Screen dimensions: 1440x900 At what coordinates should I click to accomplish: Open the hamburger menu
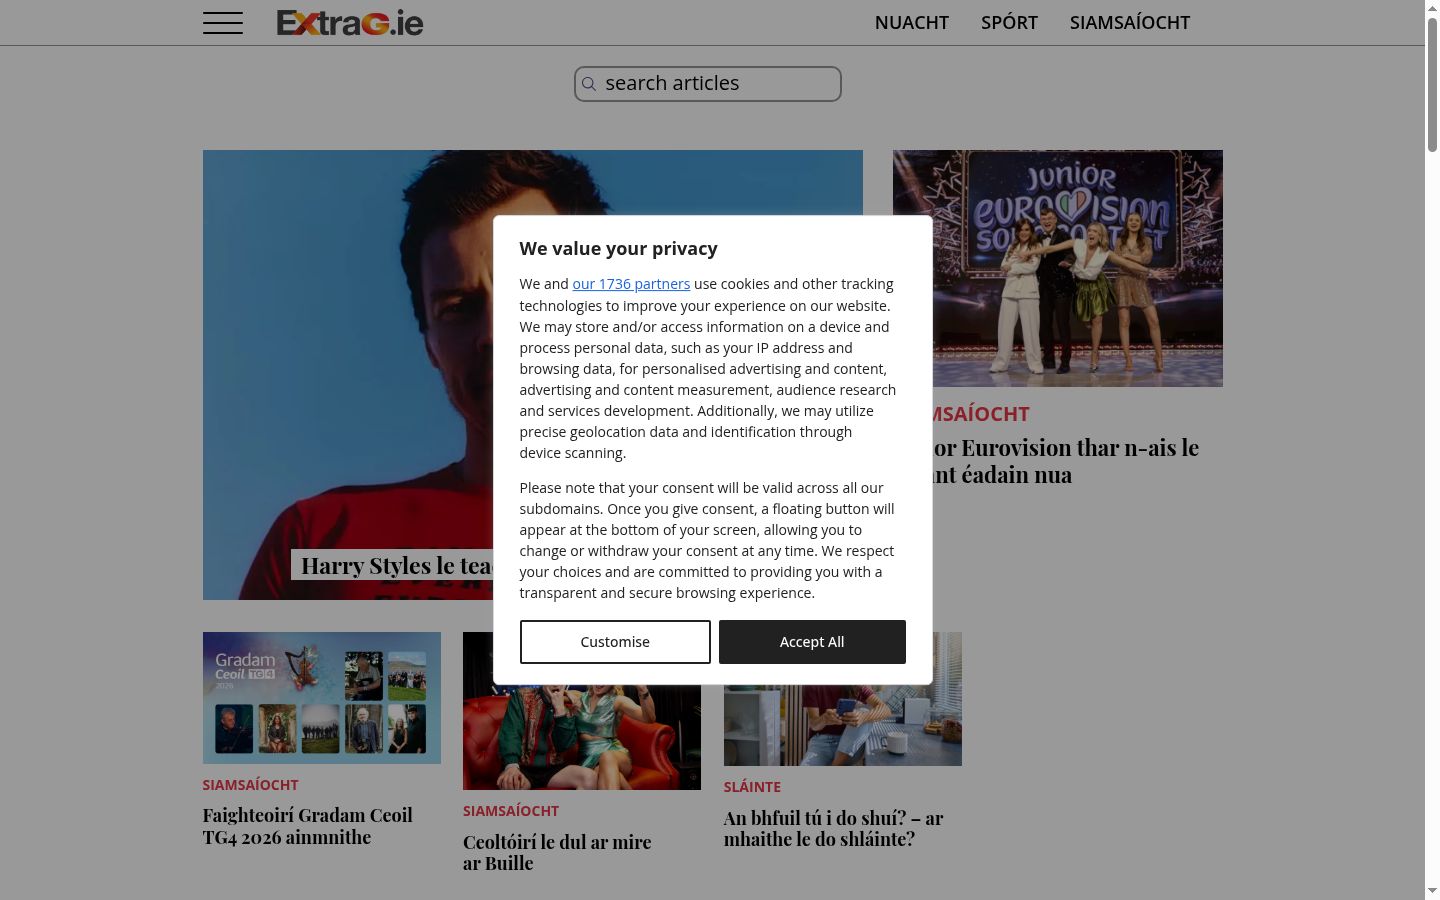point(222,22)
